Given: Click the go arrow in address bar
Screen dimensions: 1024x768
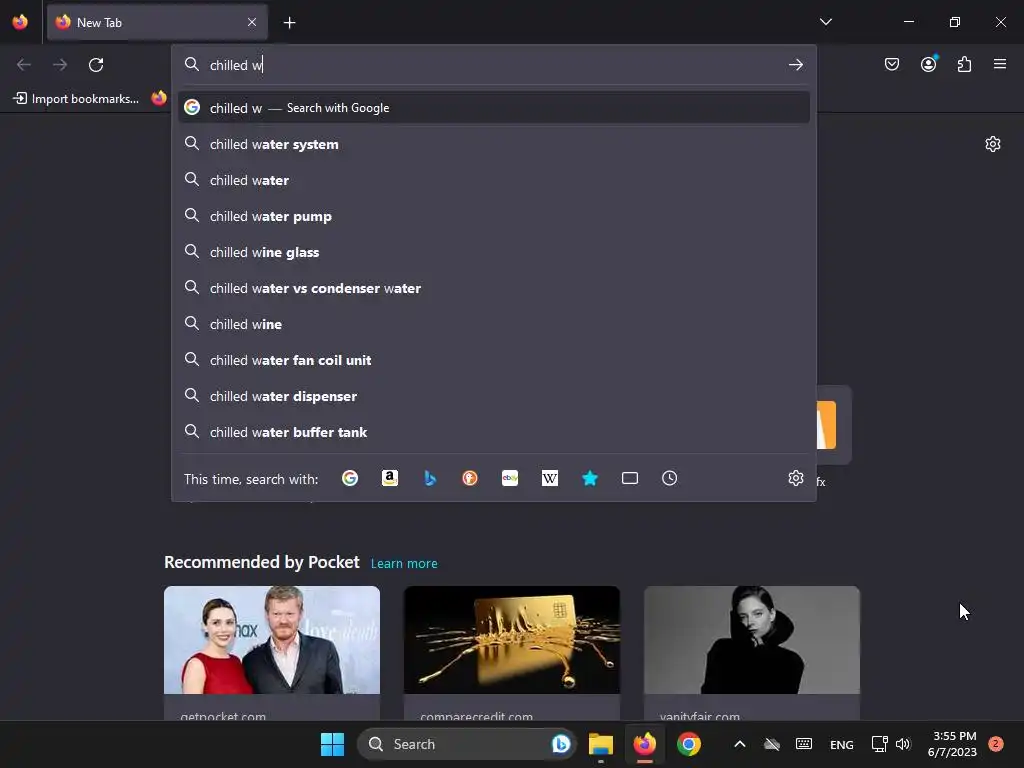Looking at the screenshot, I should (795, 65).
